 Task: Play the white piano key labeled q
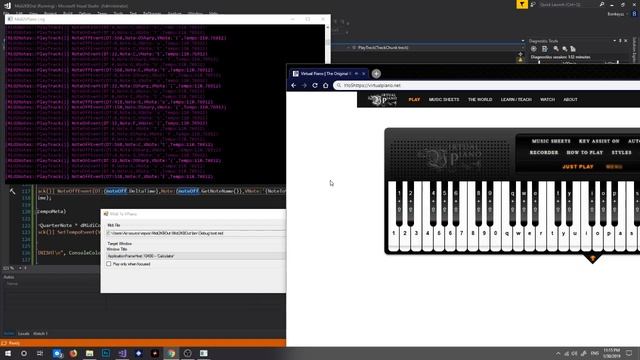[x=507, y=234]
